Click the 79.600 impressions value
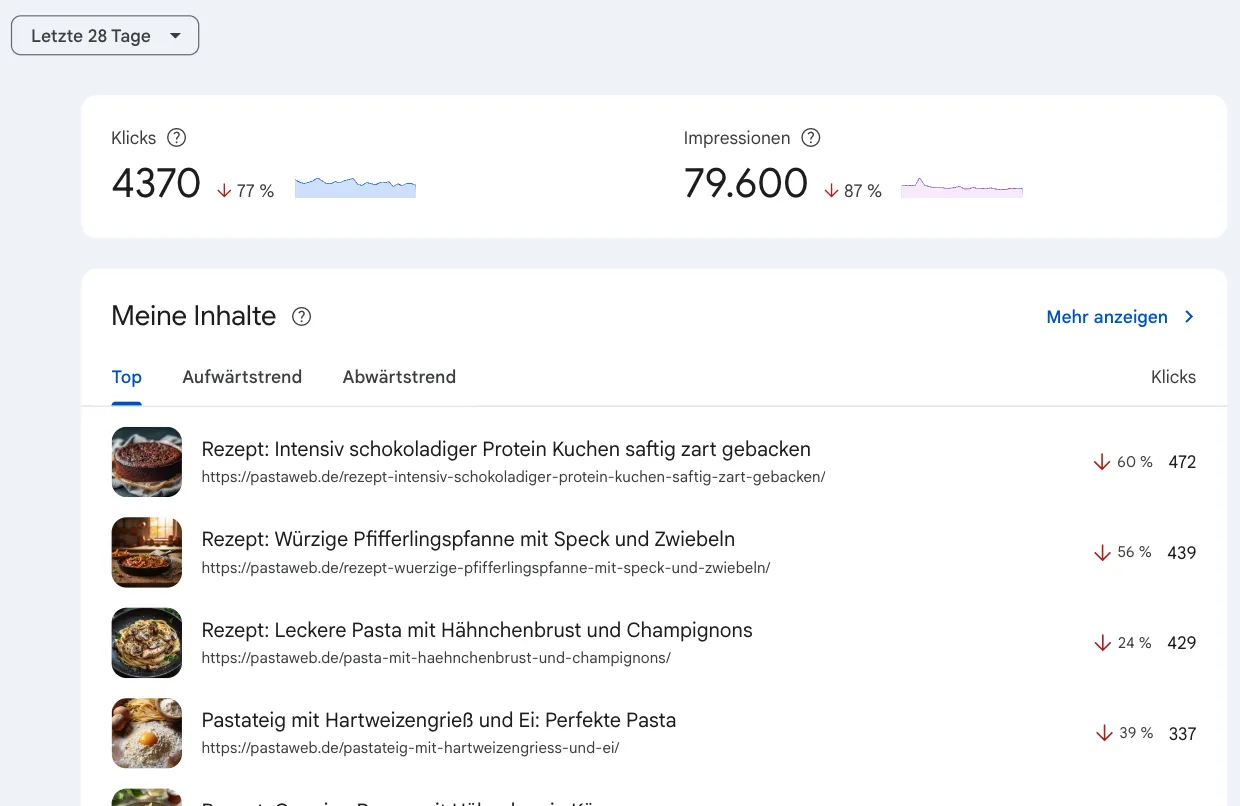Screen dimensions: 1240x806 [746, 184]
